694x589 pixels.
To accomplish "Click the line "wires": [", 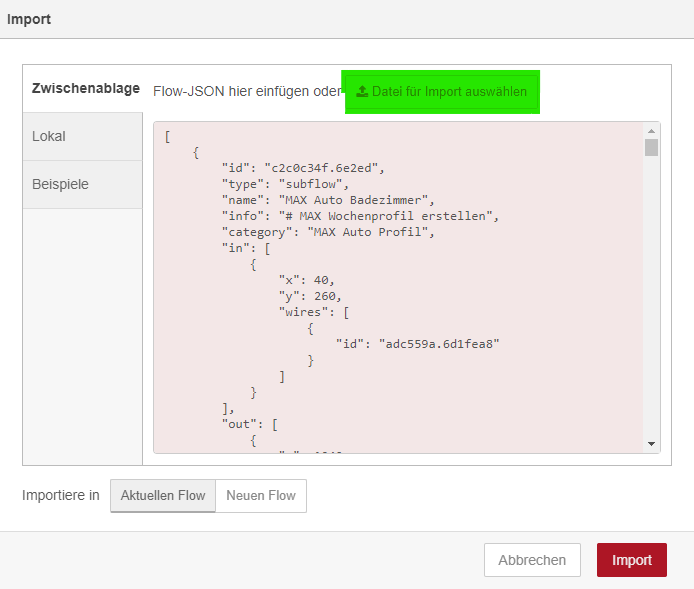I will pyautogui.click(x=314, y=312).
